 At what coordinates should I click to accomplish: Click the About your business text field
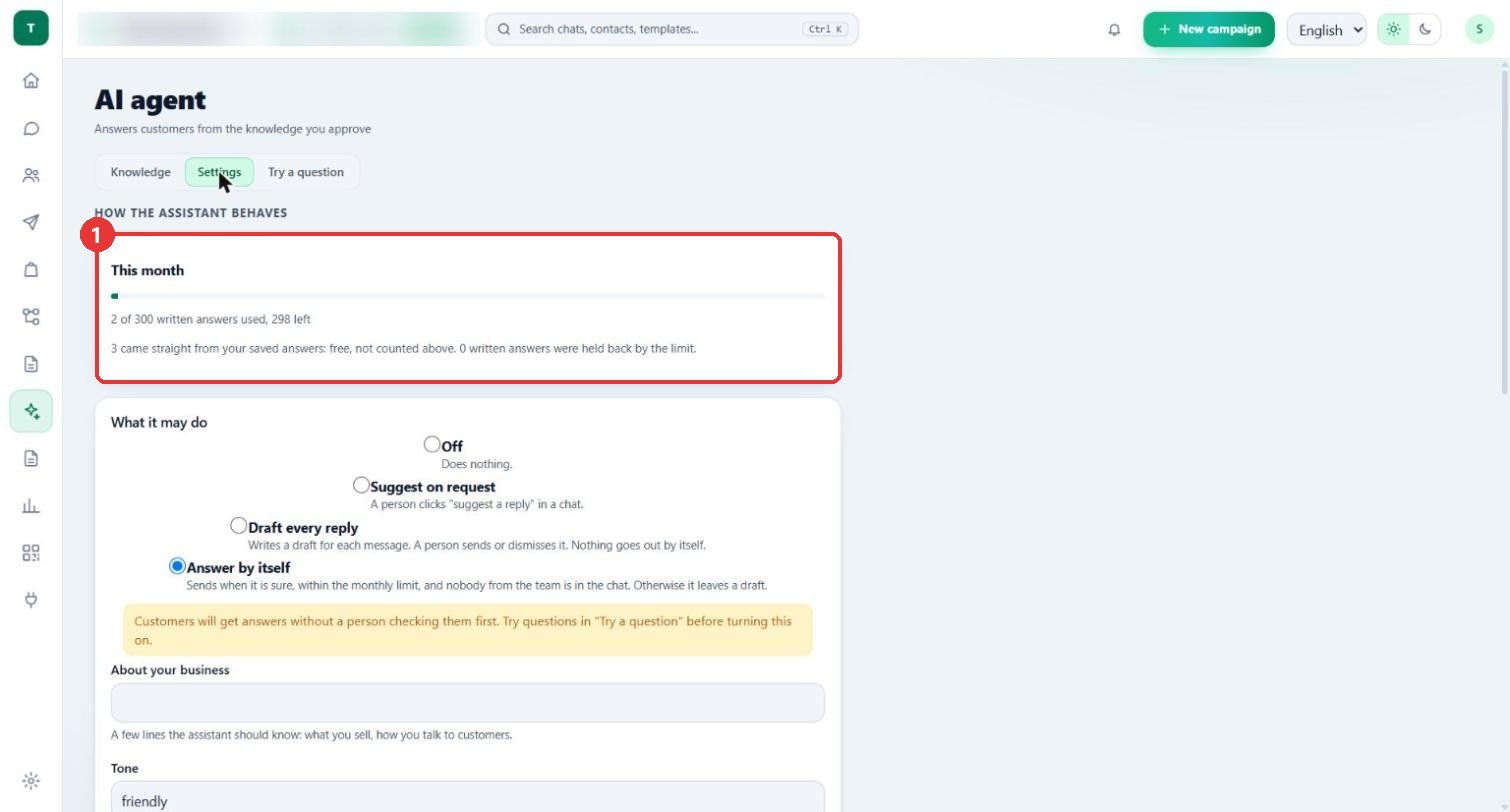tap(468, 703)
